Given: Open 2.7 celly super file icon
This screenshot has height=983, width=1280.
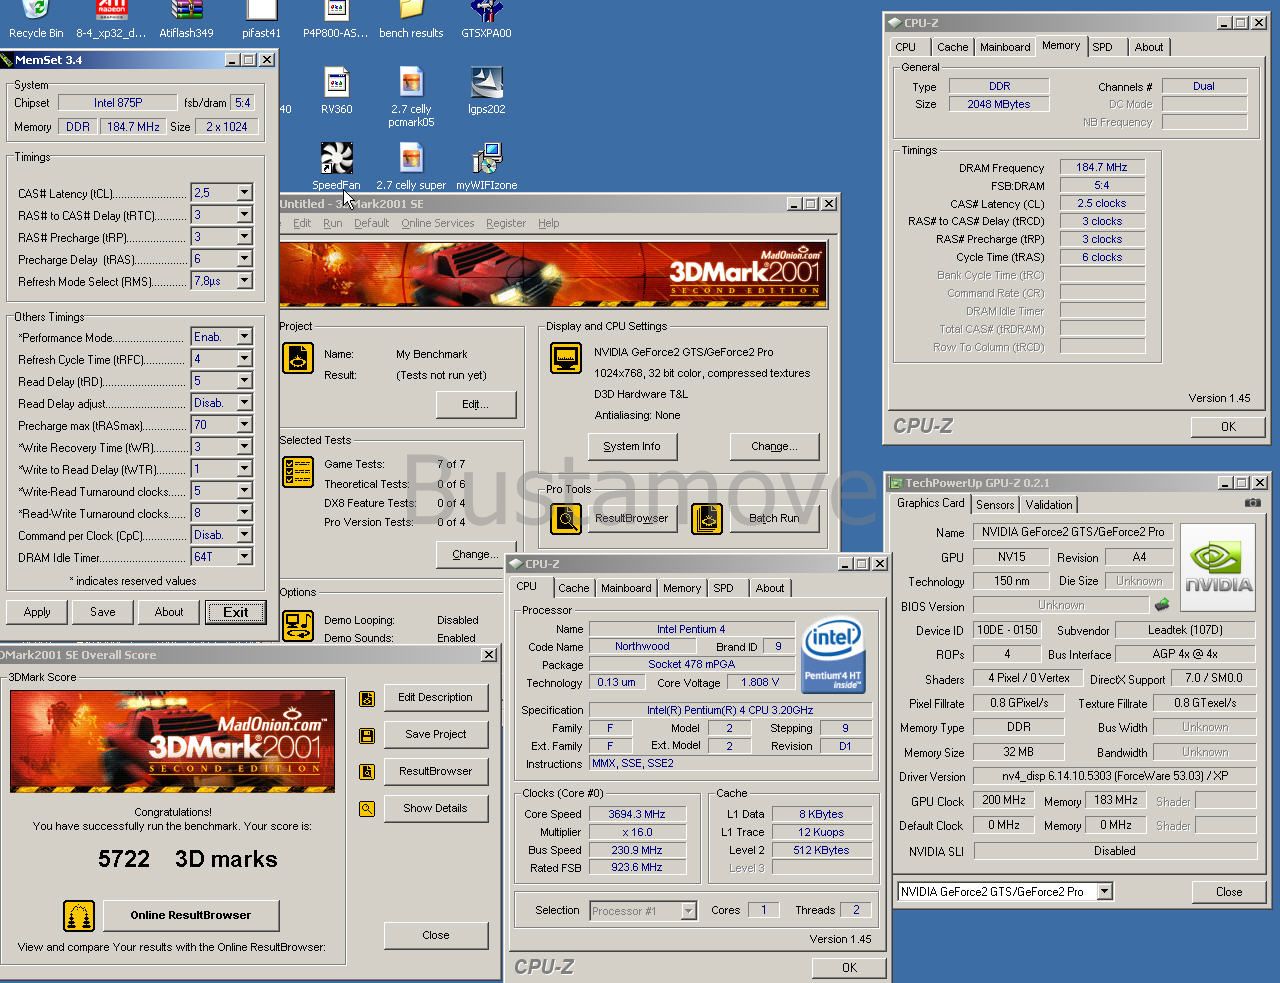Looking at the screenshot, I should click(411, 166).
